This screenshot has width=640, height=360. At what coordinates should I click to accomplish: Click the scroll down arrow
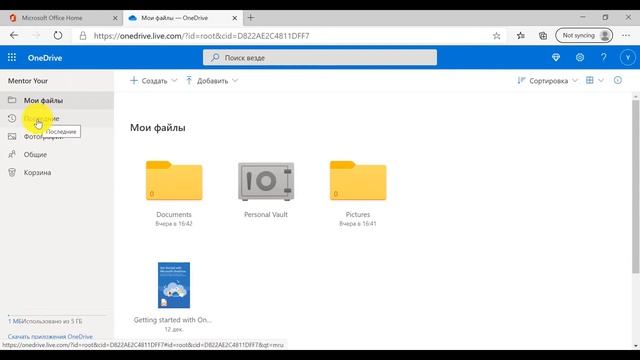(636, 346)
